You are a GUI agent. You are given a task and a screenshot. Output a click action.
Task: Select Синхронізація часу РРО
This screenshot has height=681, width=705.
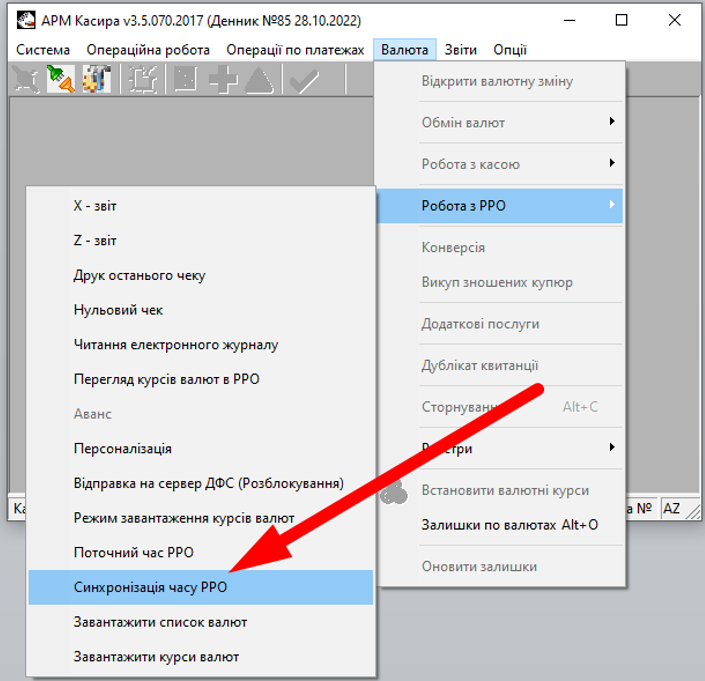pyautogui.click(x=150, y=588)
